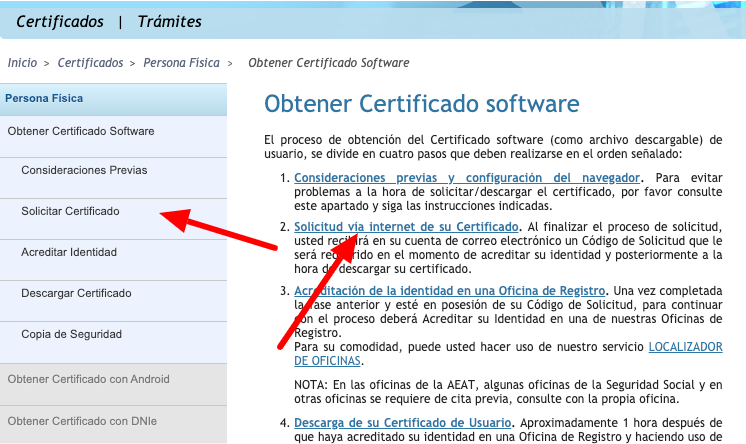Follow Descarga de su Certificado de Usuario link
The height and width of the screenshot is (444, 746).
coord(402,423)
